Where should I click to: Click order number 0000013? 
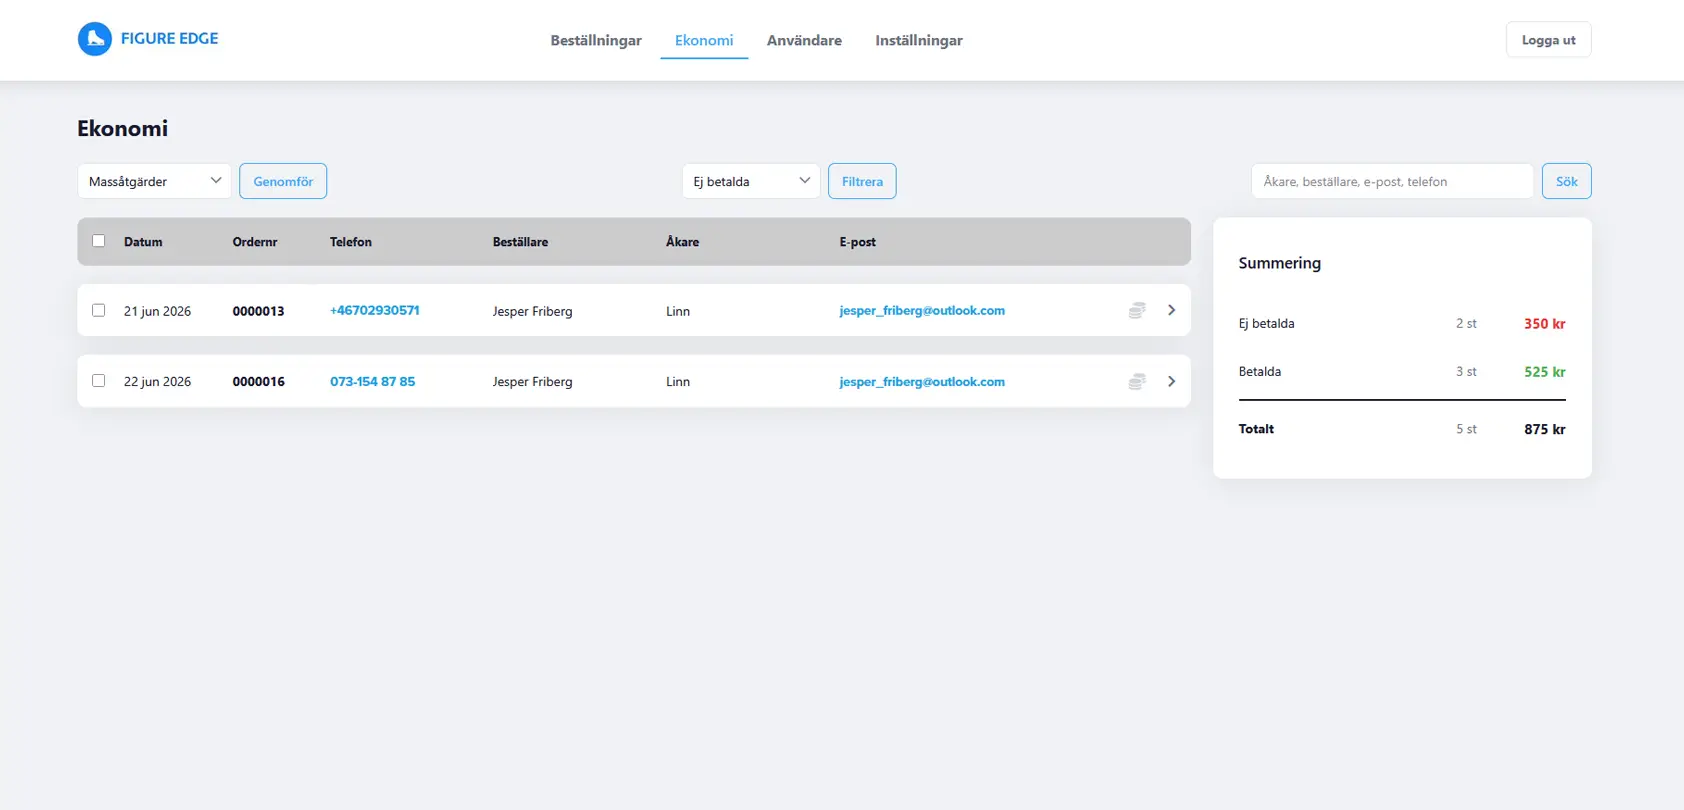258,311
